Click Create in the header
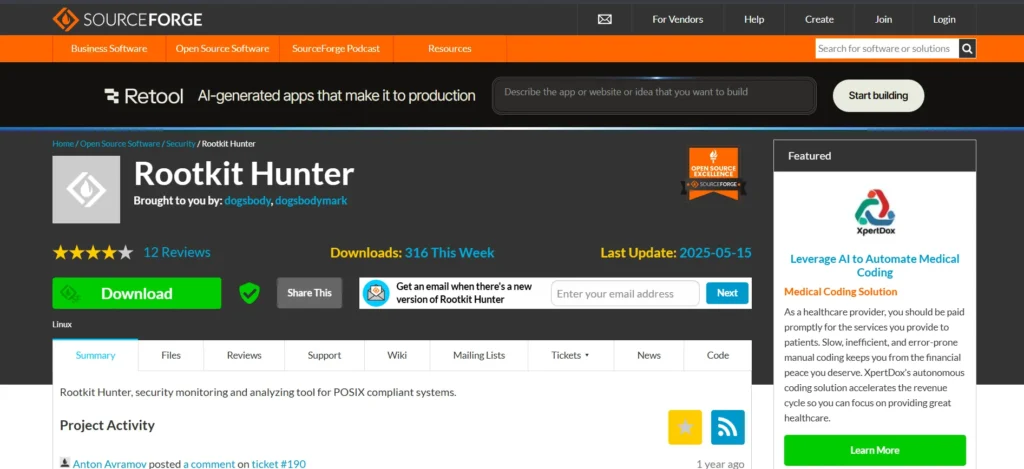 (819, 20)
